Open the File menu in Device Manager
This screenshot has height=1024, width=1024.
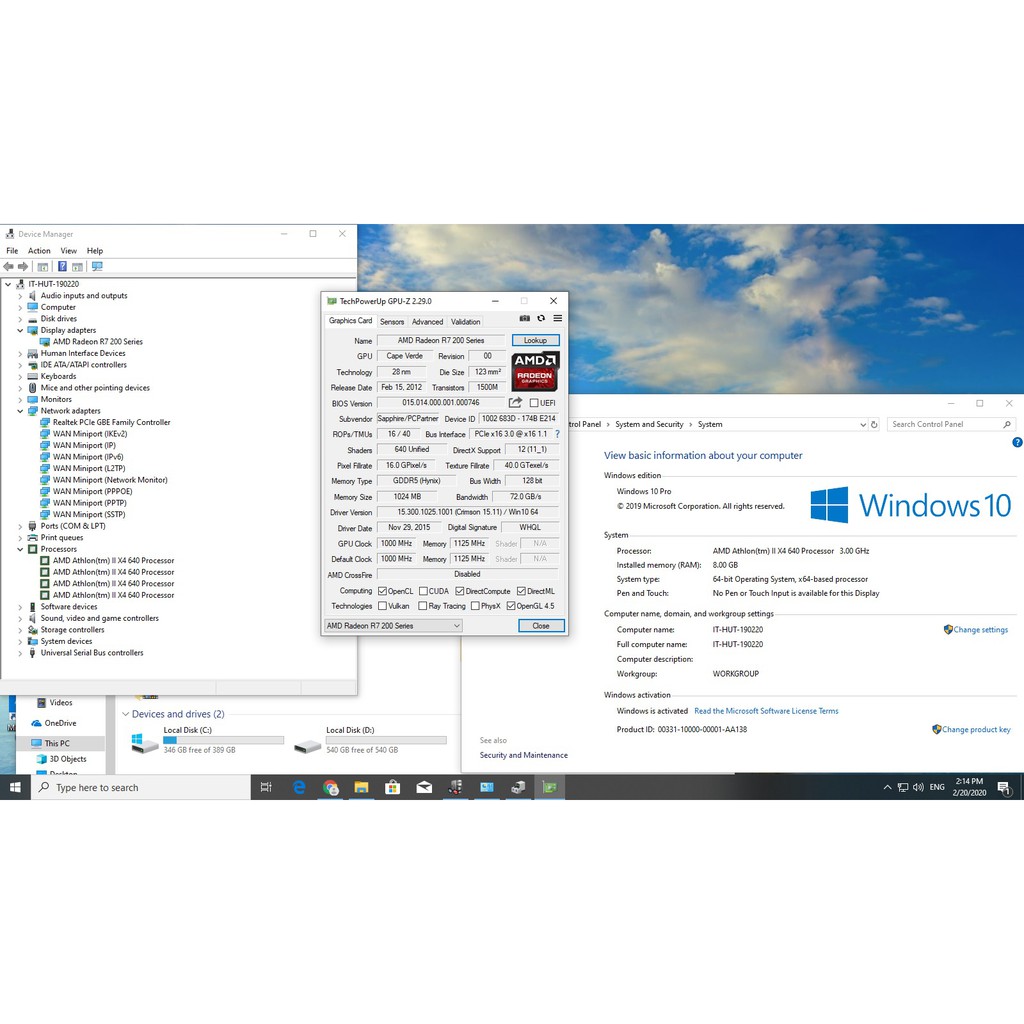(12, 251)
